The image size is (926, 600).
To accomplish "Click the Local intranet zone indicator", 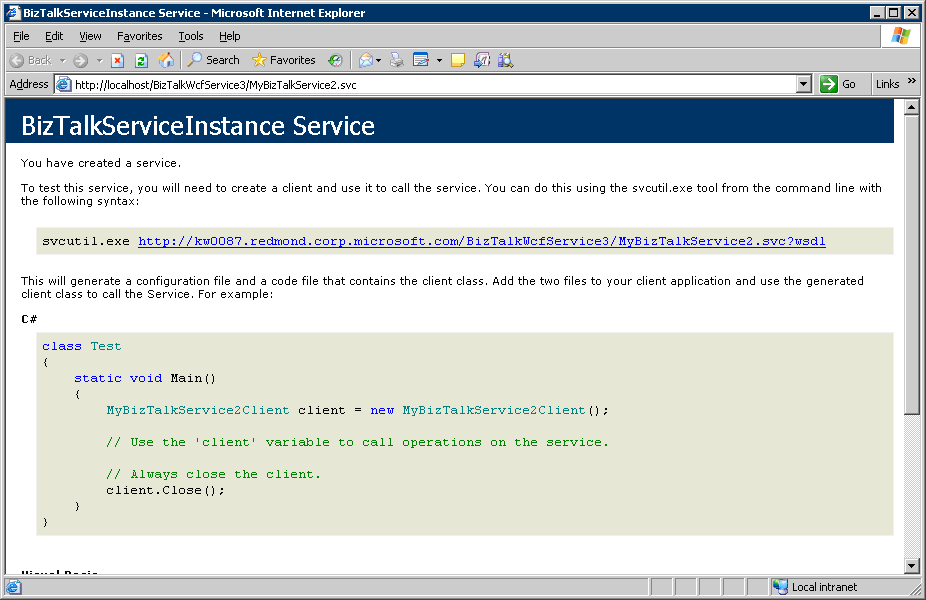I will click(816, 586).
